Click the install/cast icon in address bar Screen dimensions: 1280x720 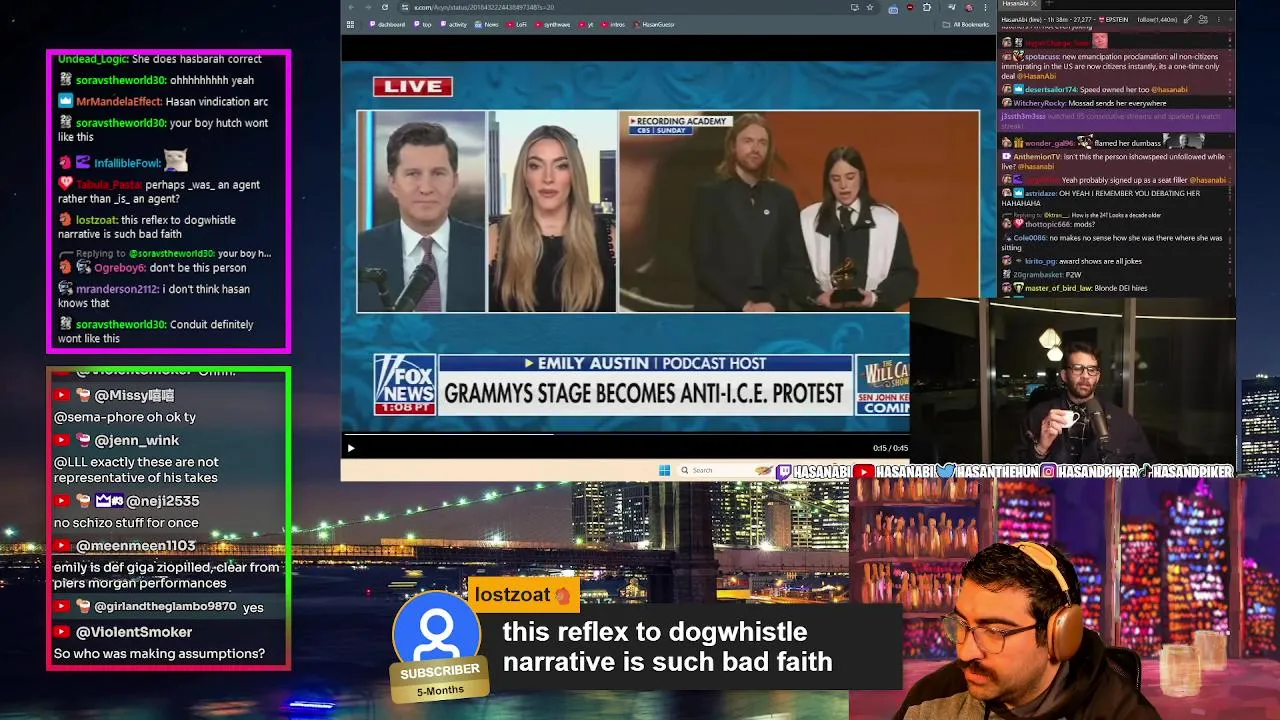click(x=854, y=7)
